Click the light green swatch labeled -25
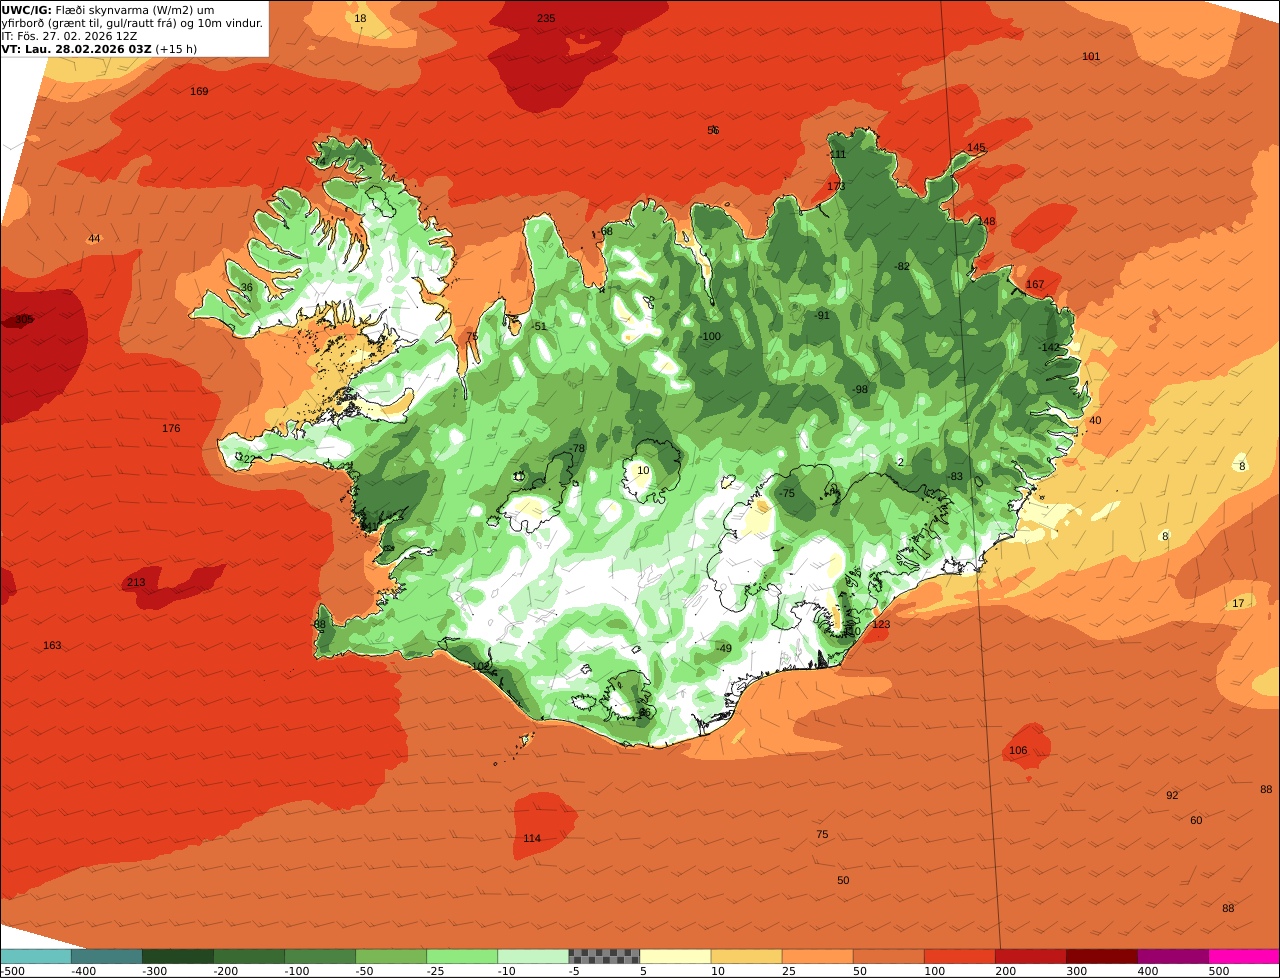 coord(462,956)
